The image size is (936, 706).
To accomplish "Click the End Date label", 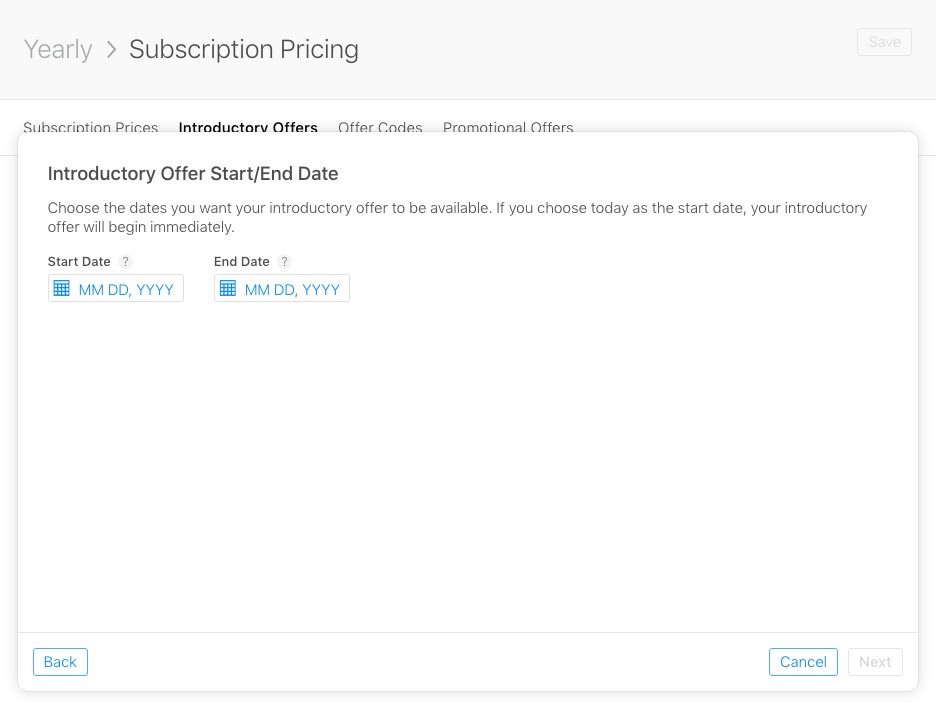I will coord(241,261).
